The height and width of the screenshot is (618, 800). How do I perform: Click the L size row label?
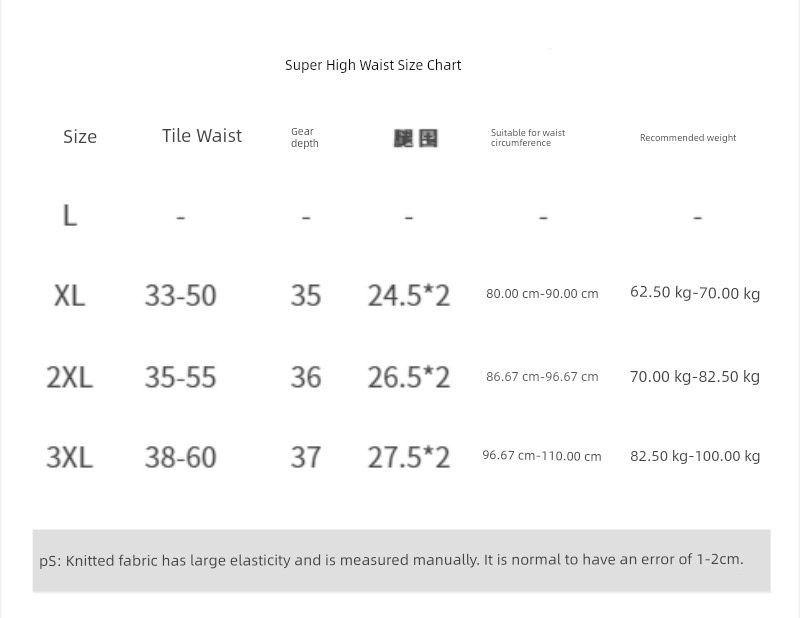click(x=70, y=216)
